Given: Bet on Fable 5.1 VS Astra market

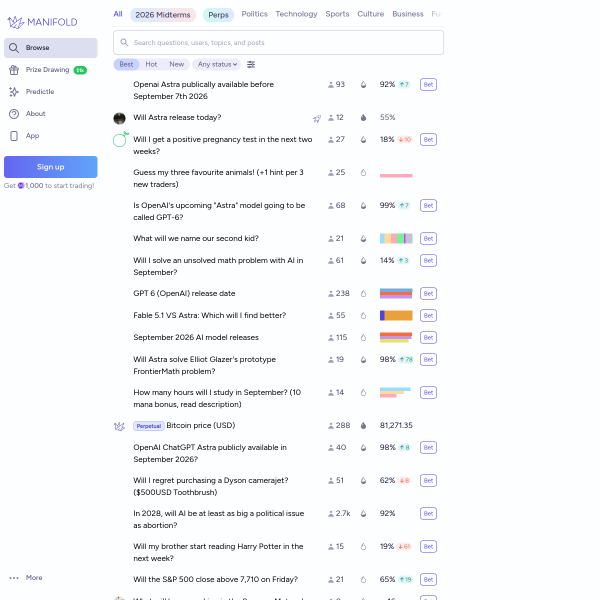Looking at the screenshot, I should 428,316.
